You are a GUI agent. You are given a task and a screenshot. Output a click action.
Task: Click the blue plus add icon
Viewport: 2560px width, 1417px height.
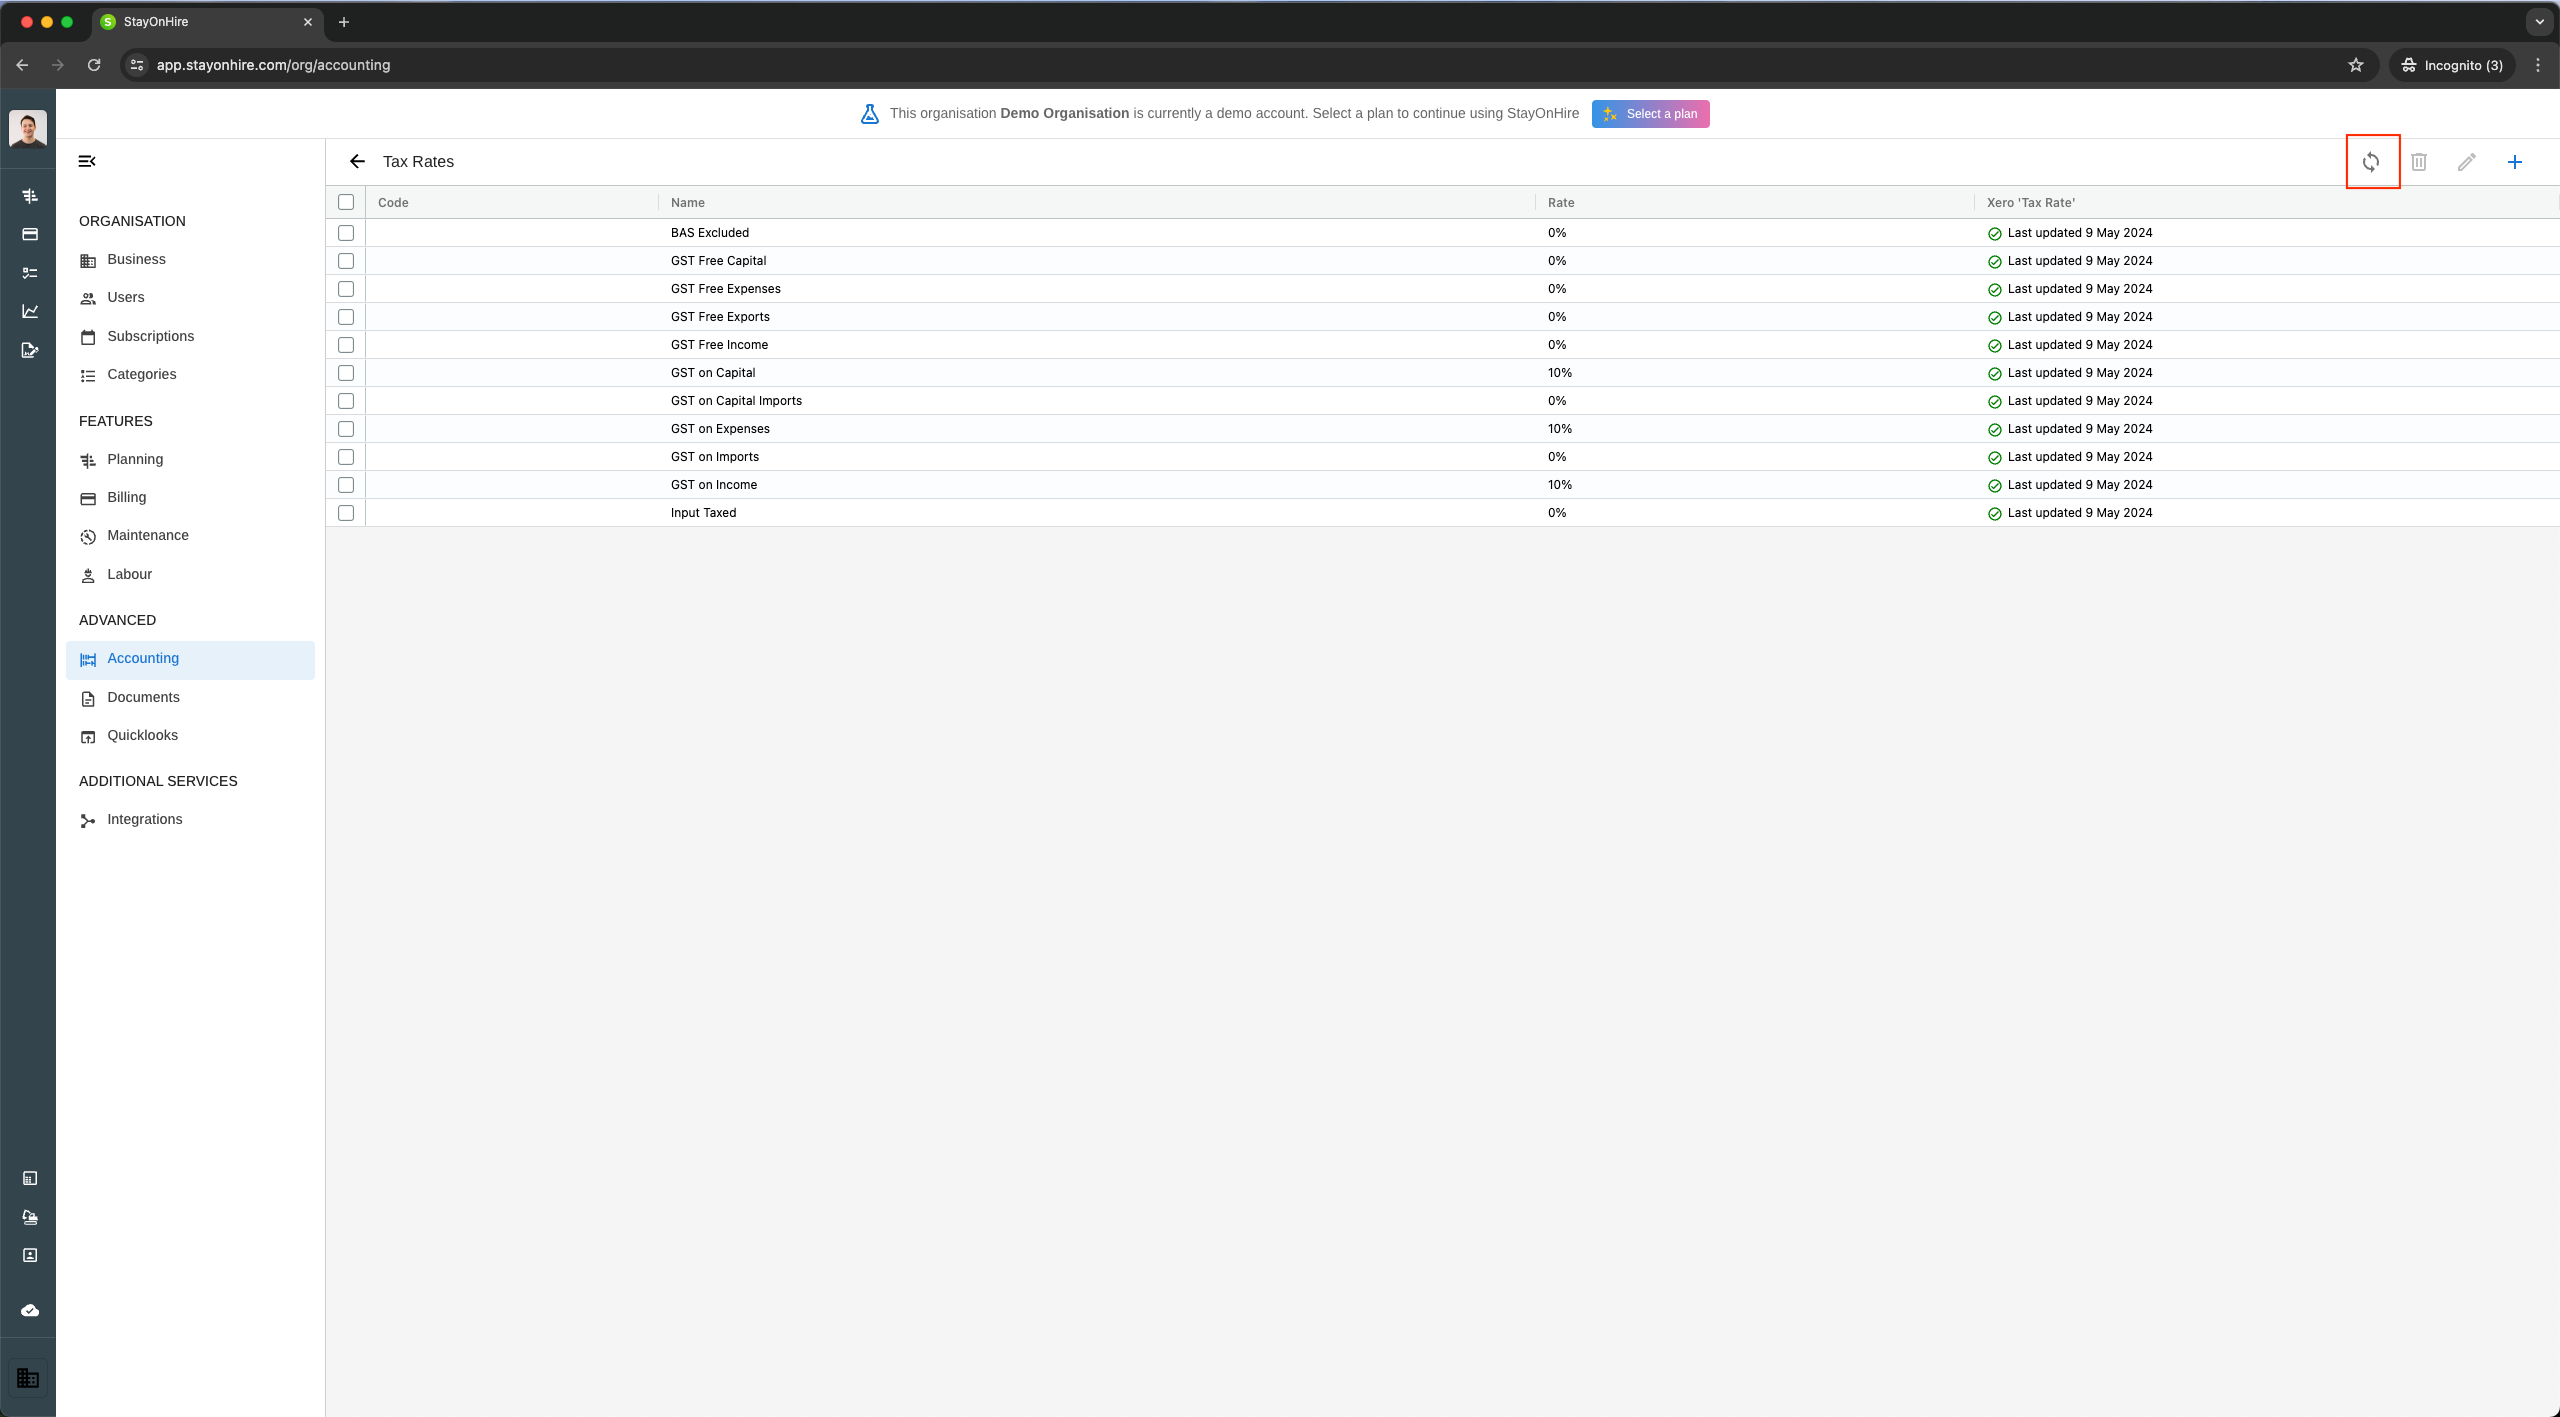coord(2515,162)
